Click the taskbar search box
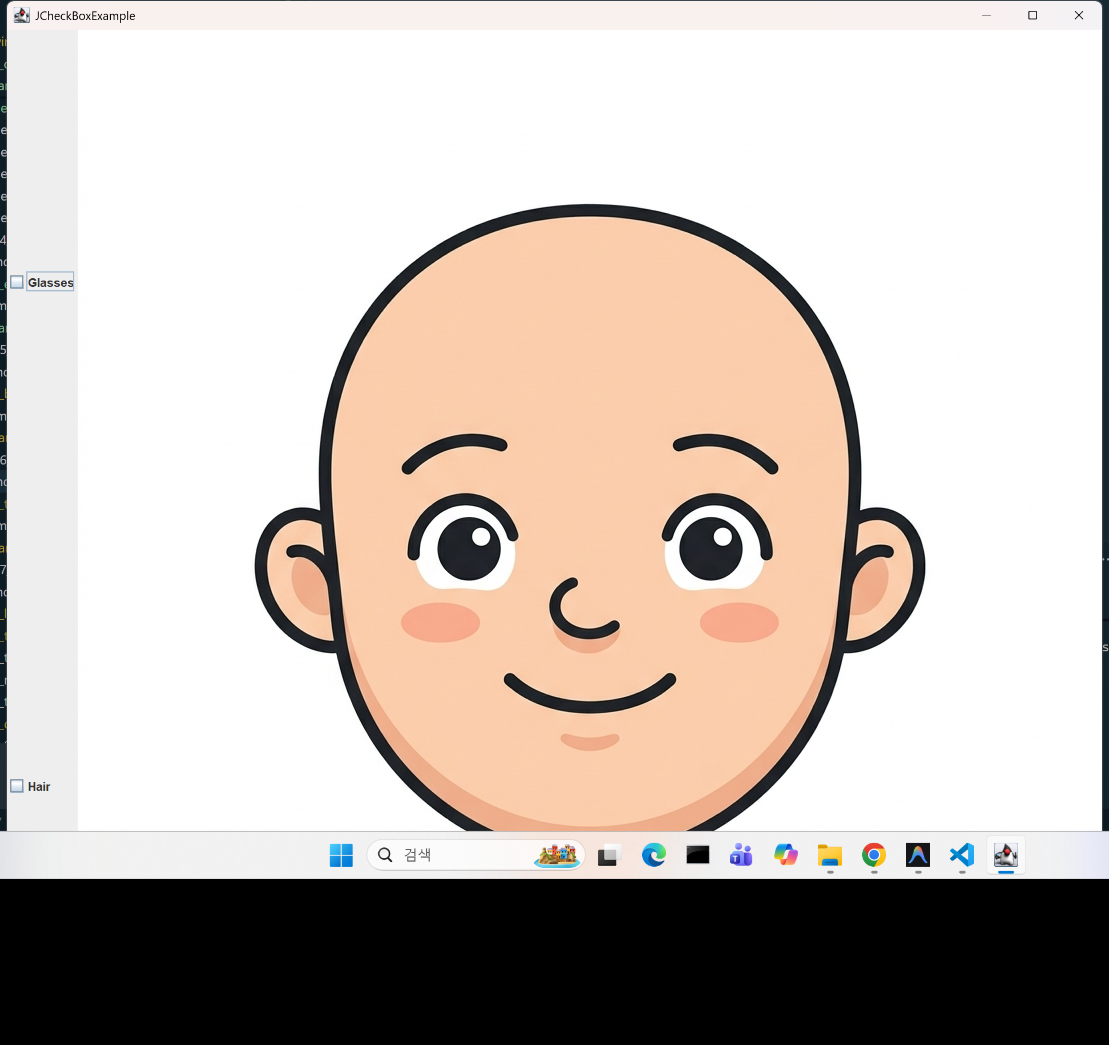 pos(475,856)
